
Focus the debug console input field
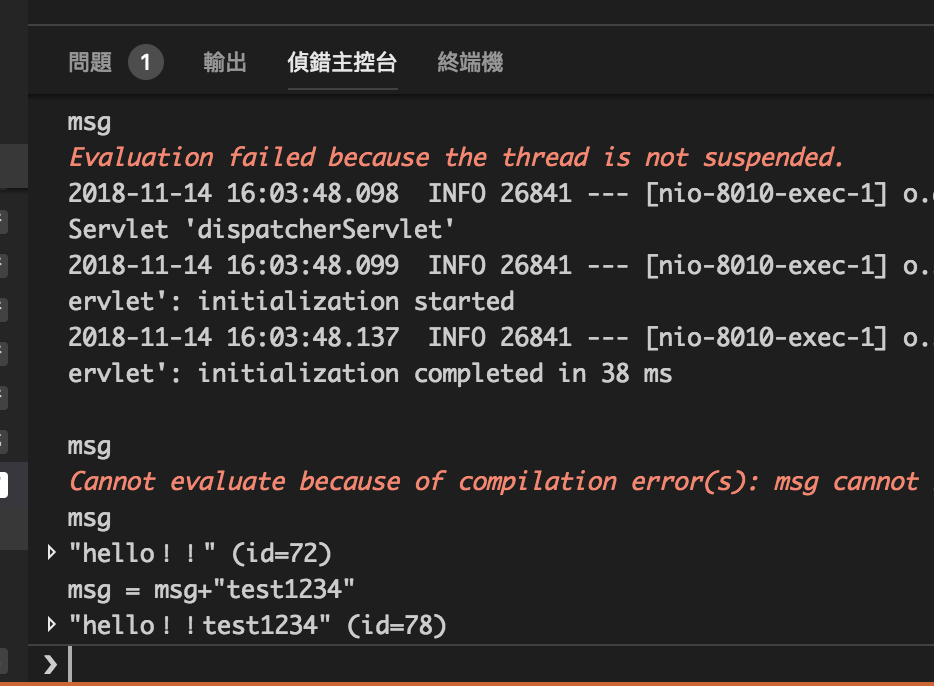click(x=500, y=663)
